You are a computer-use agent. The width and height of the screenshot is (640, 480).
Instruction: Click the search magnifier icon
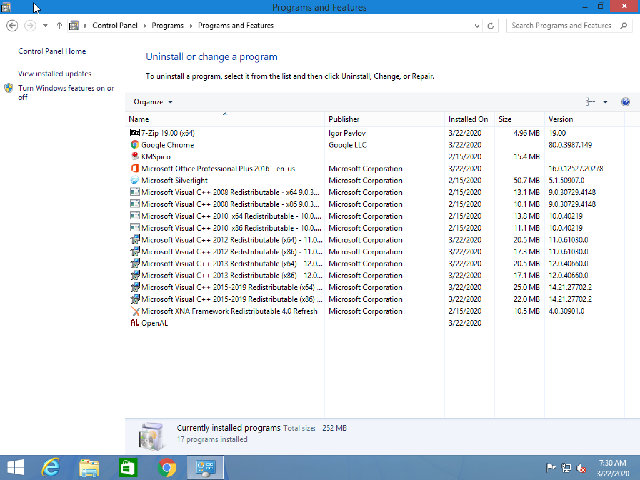[x=623, y=26]
